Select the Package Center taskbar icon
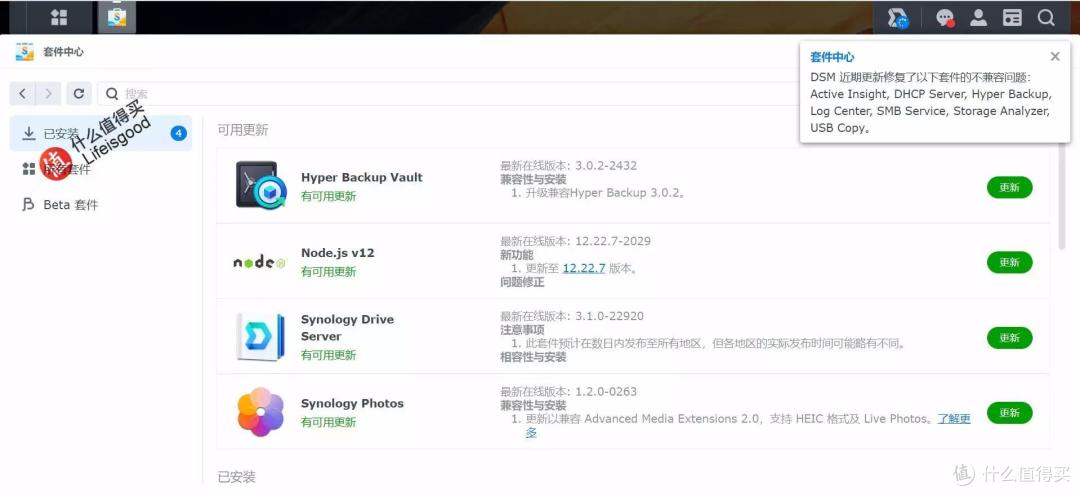Screen dimensions: 1080x496 117,17
